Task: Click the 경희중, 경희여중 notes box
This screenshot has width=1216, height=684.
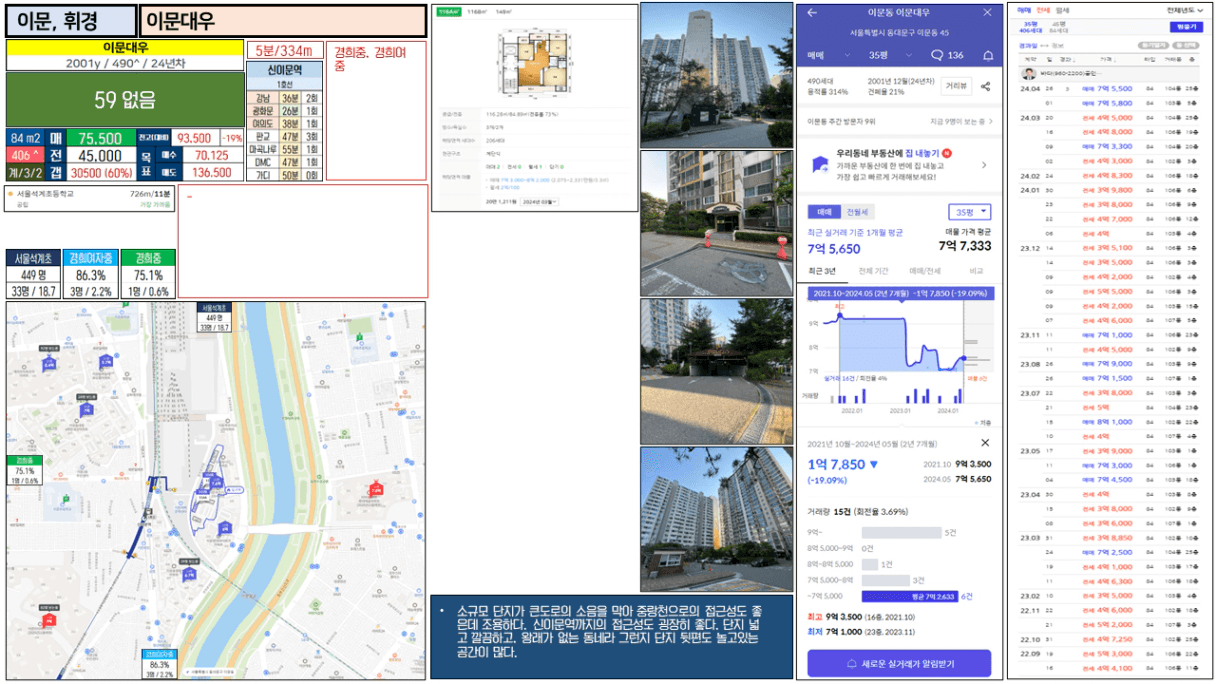Action: [376, 110]
